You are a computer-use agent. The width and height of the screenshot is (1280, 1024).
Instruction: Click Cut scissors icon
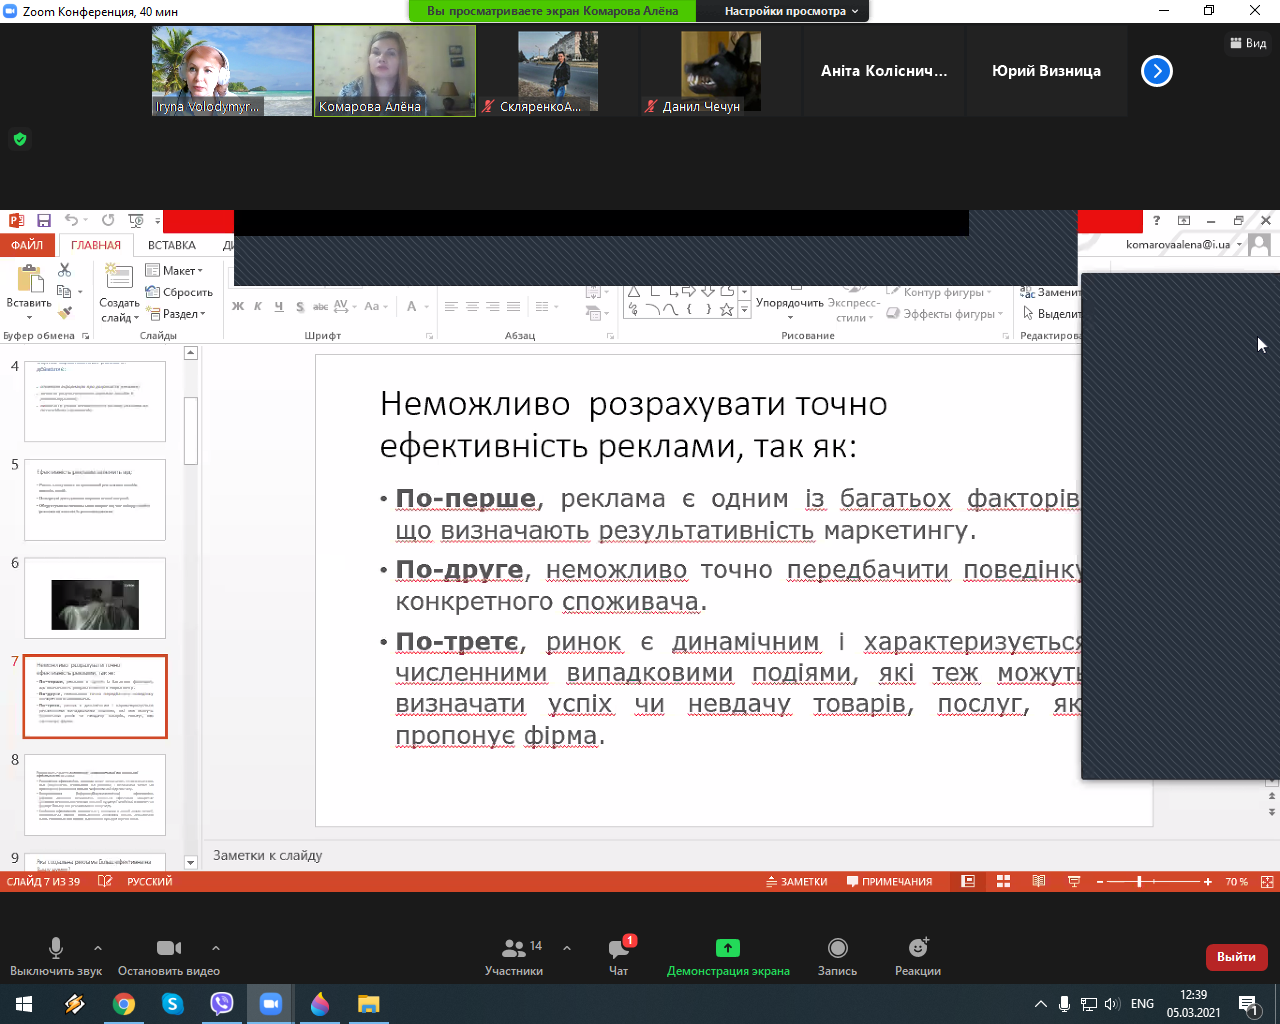pos(65,270)
